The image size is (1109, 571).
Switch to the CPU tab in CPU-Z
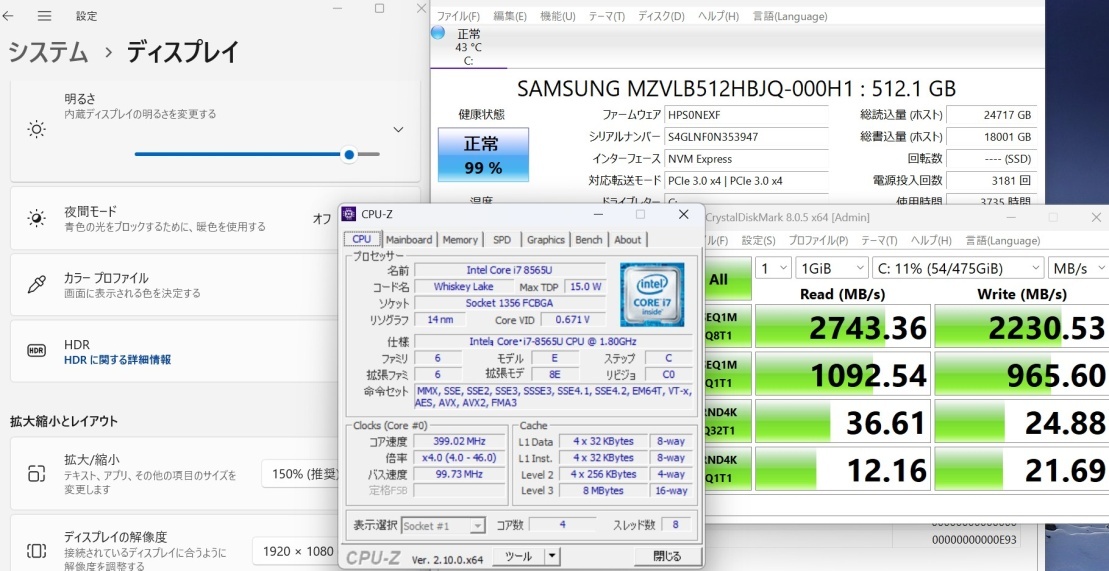(362, 239)
